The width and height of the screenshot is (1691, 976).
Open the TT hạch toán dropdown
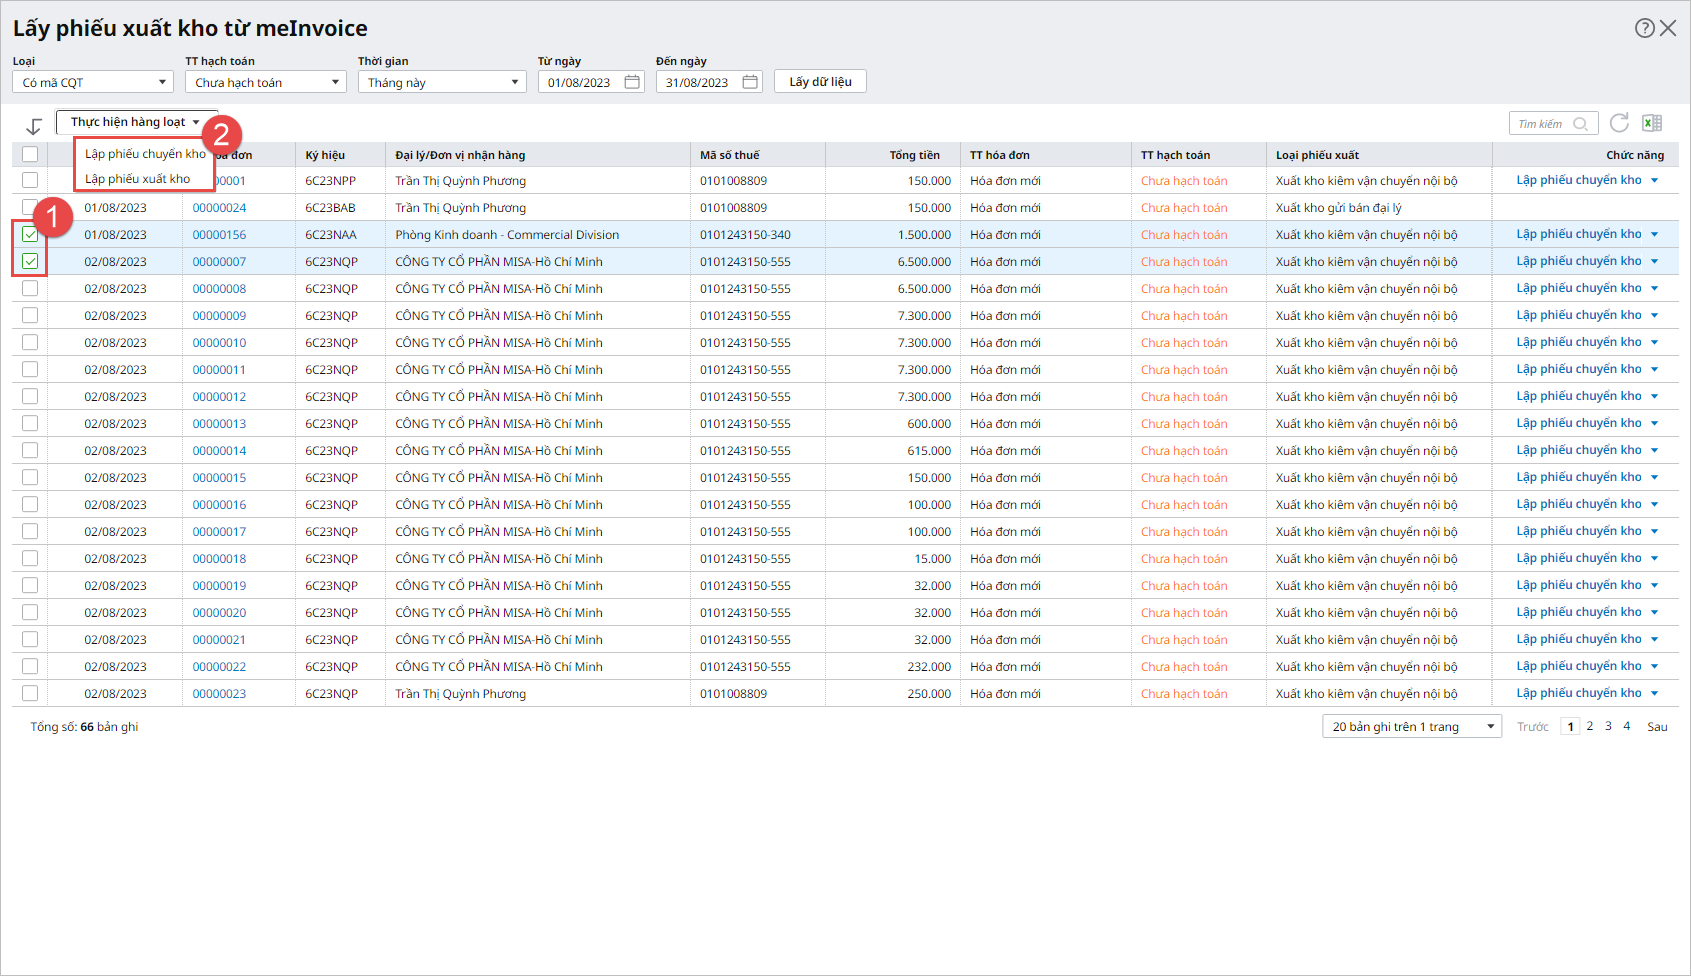tap(266, 82)
